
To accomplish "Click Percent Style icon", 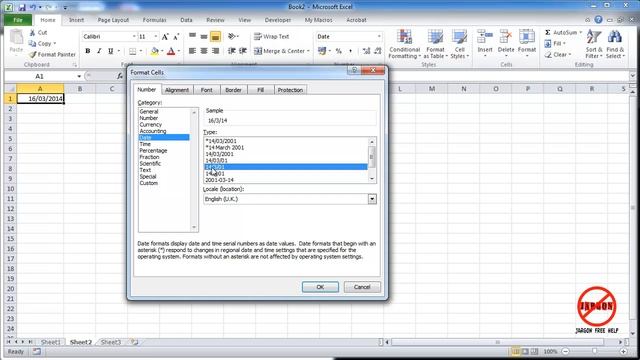I will (x=338, y=51).
